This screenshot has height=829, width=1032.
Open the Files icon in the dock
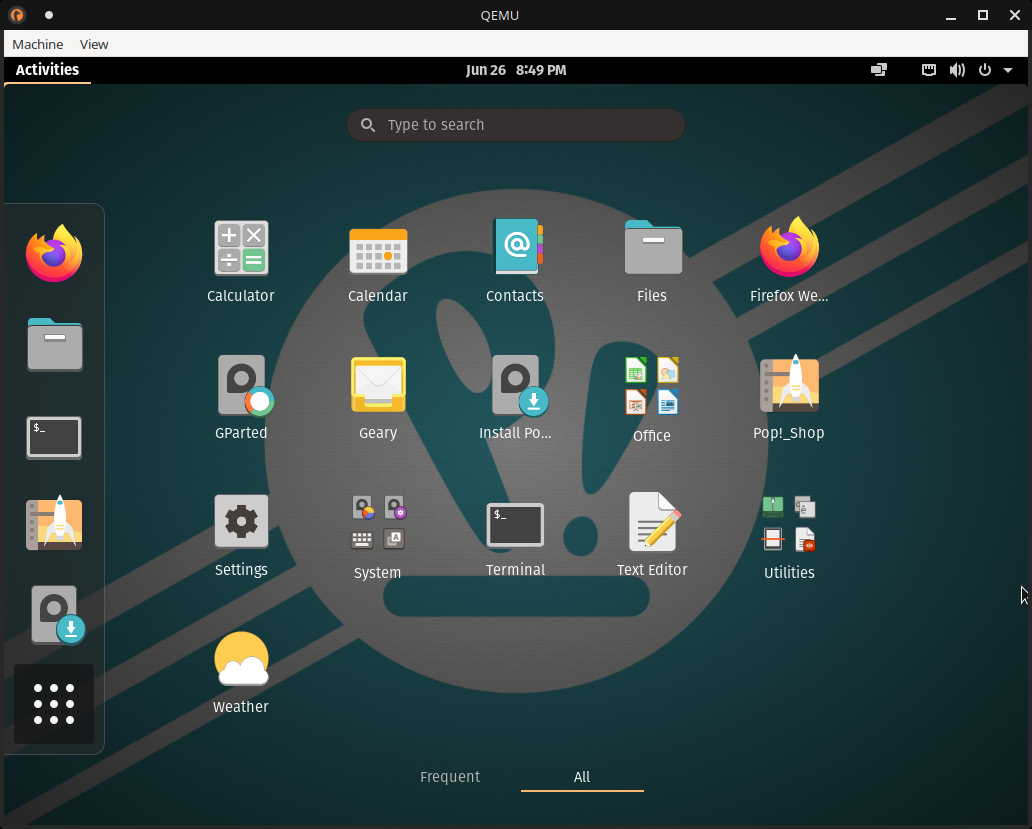click(55, 345)
